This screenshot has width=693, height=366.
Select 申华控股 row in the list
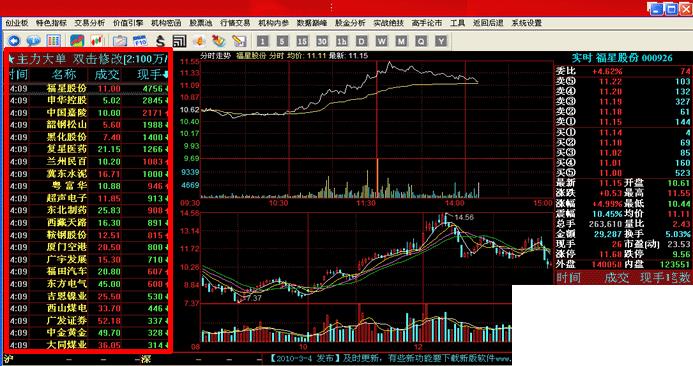[88, 100]
